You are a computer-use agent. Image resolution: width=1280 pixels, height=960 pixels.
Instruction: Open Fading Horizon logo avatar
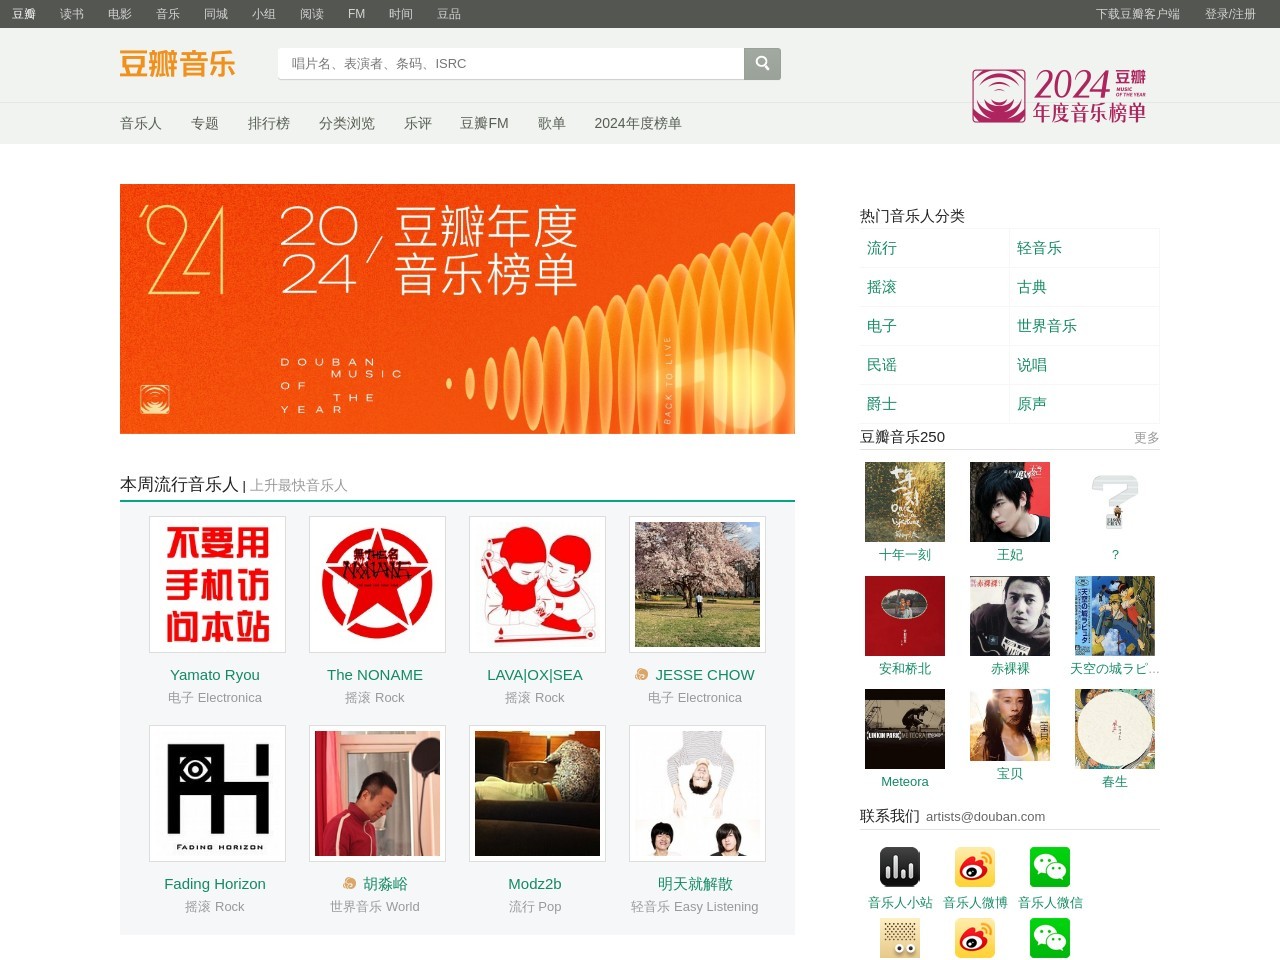pos(217,793)
